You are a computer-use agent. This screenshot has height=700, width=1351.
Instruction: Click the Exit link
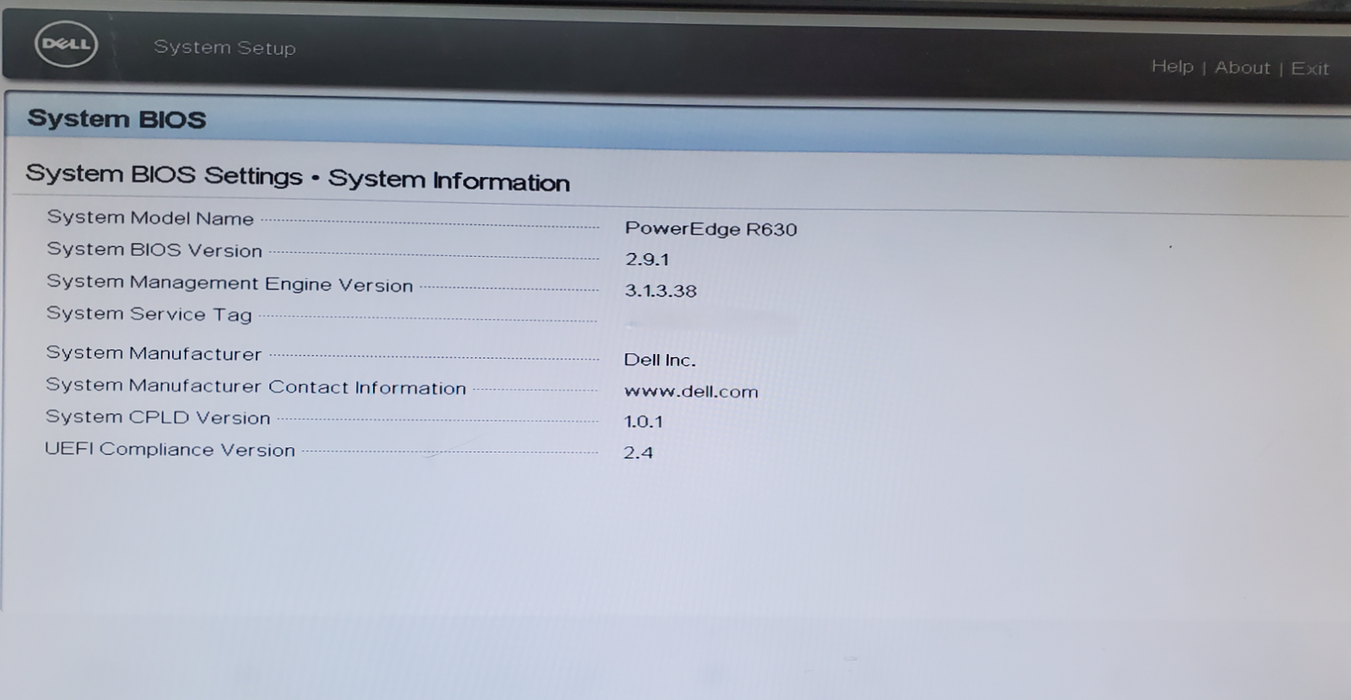click(x=1310, y=68)
